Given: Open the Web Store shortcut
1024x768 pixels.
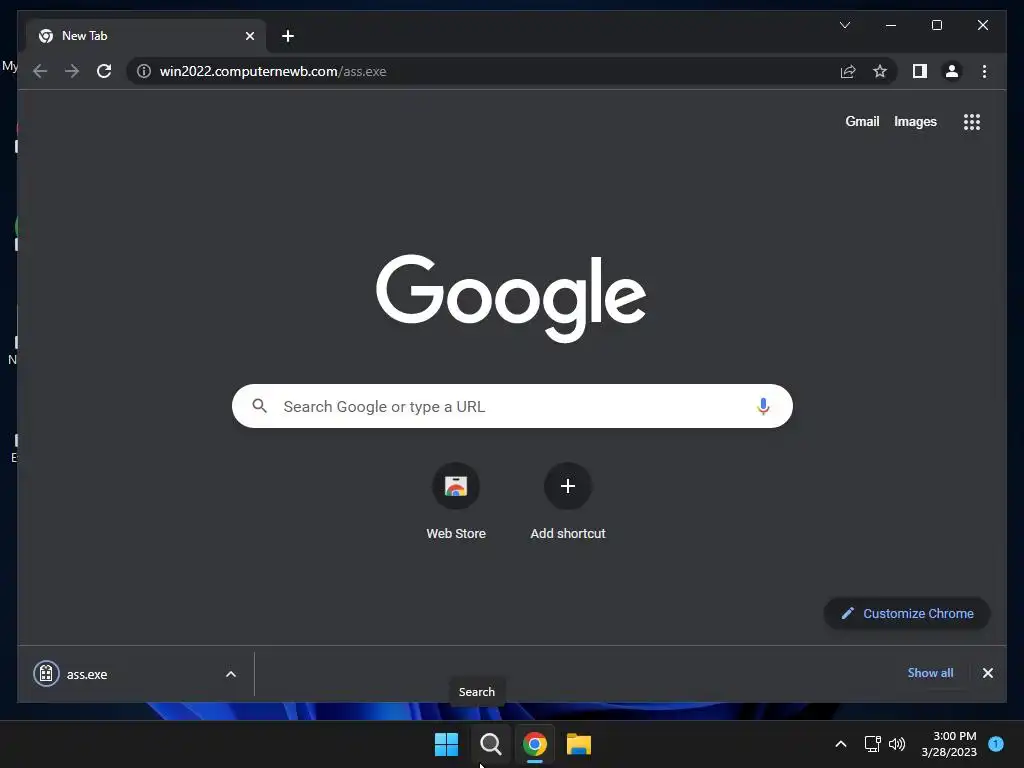Looking at the screenshot, I should click(456, 502).
